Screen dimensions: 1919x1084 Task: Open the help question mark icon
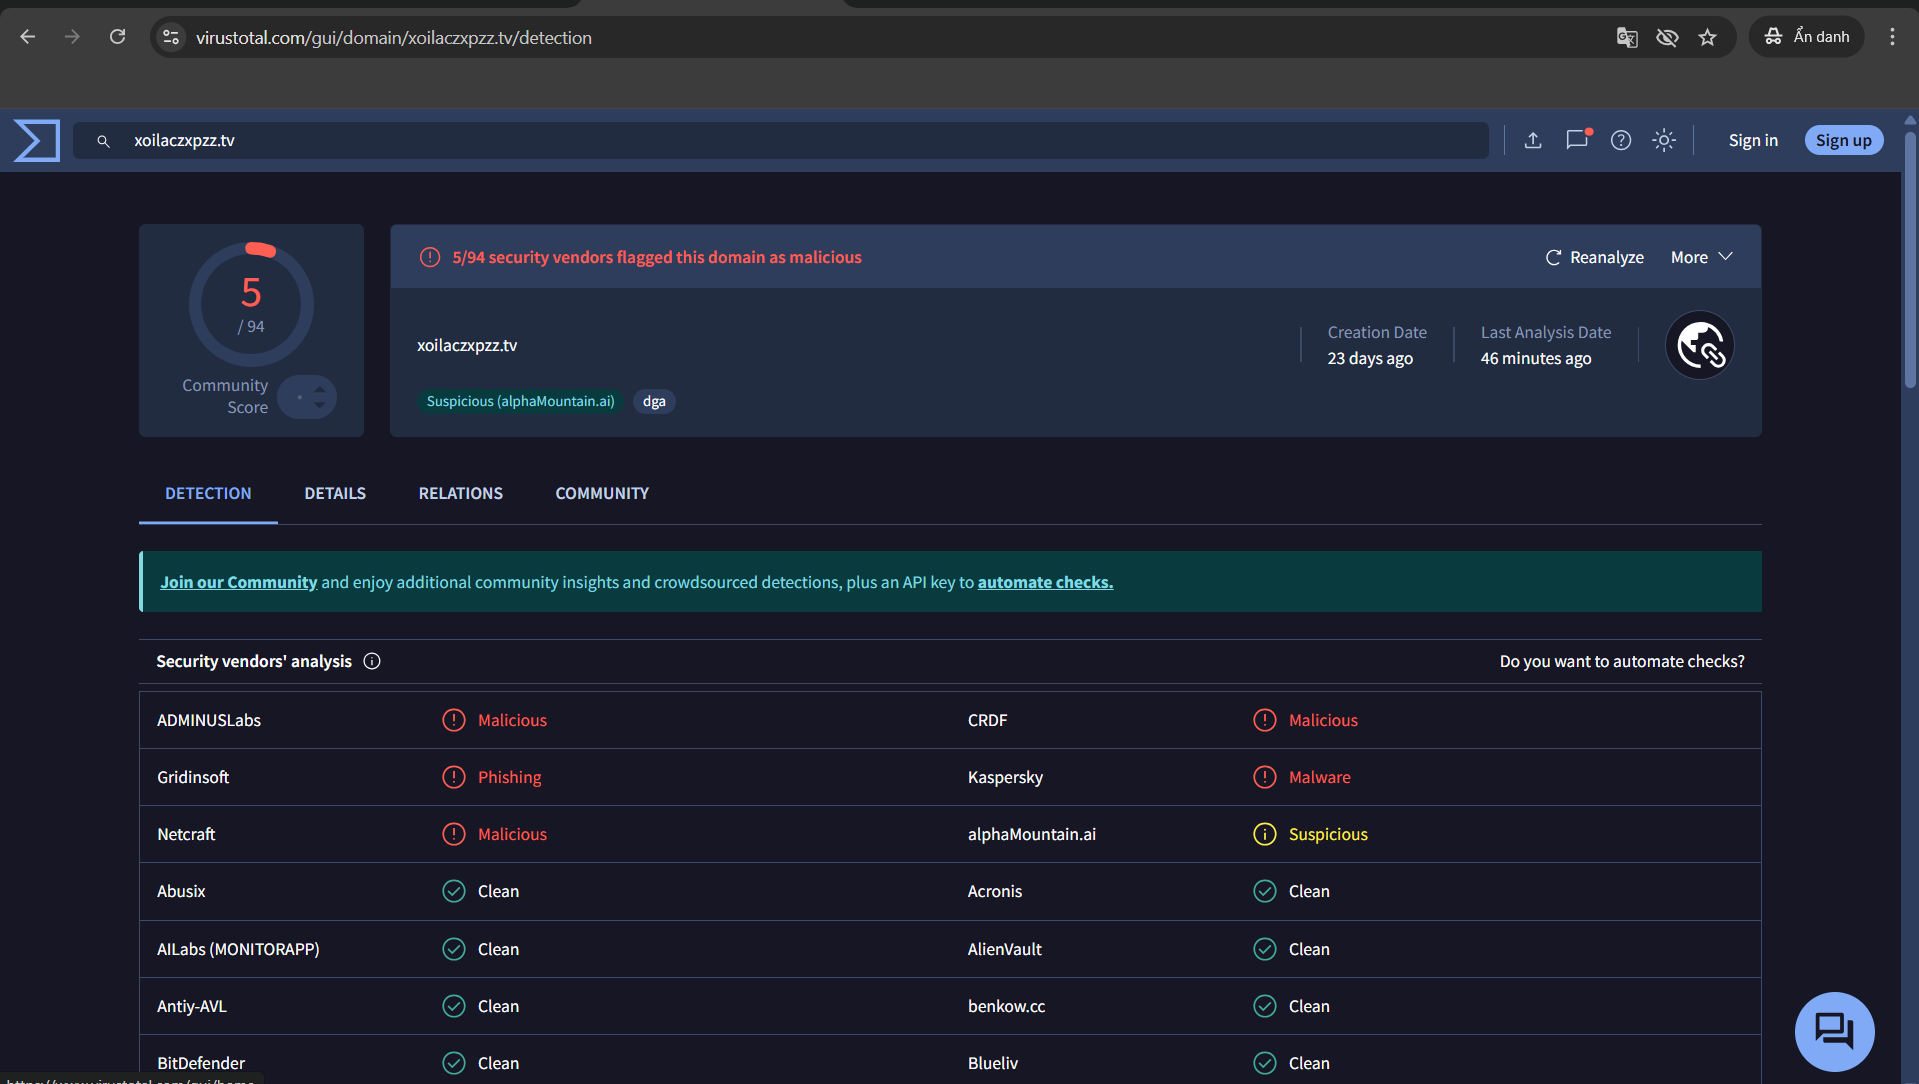point(1621,140)
